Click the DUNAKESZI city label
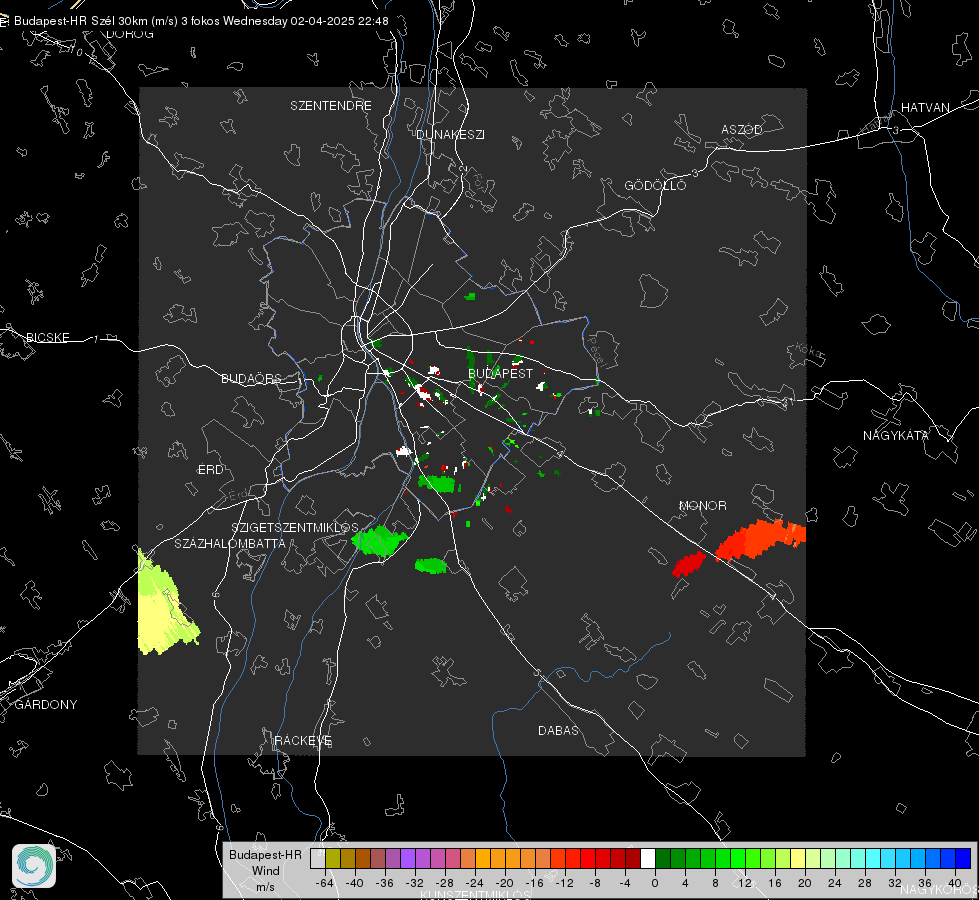Screen dimensions: 979x900 click(450, 134)
